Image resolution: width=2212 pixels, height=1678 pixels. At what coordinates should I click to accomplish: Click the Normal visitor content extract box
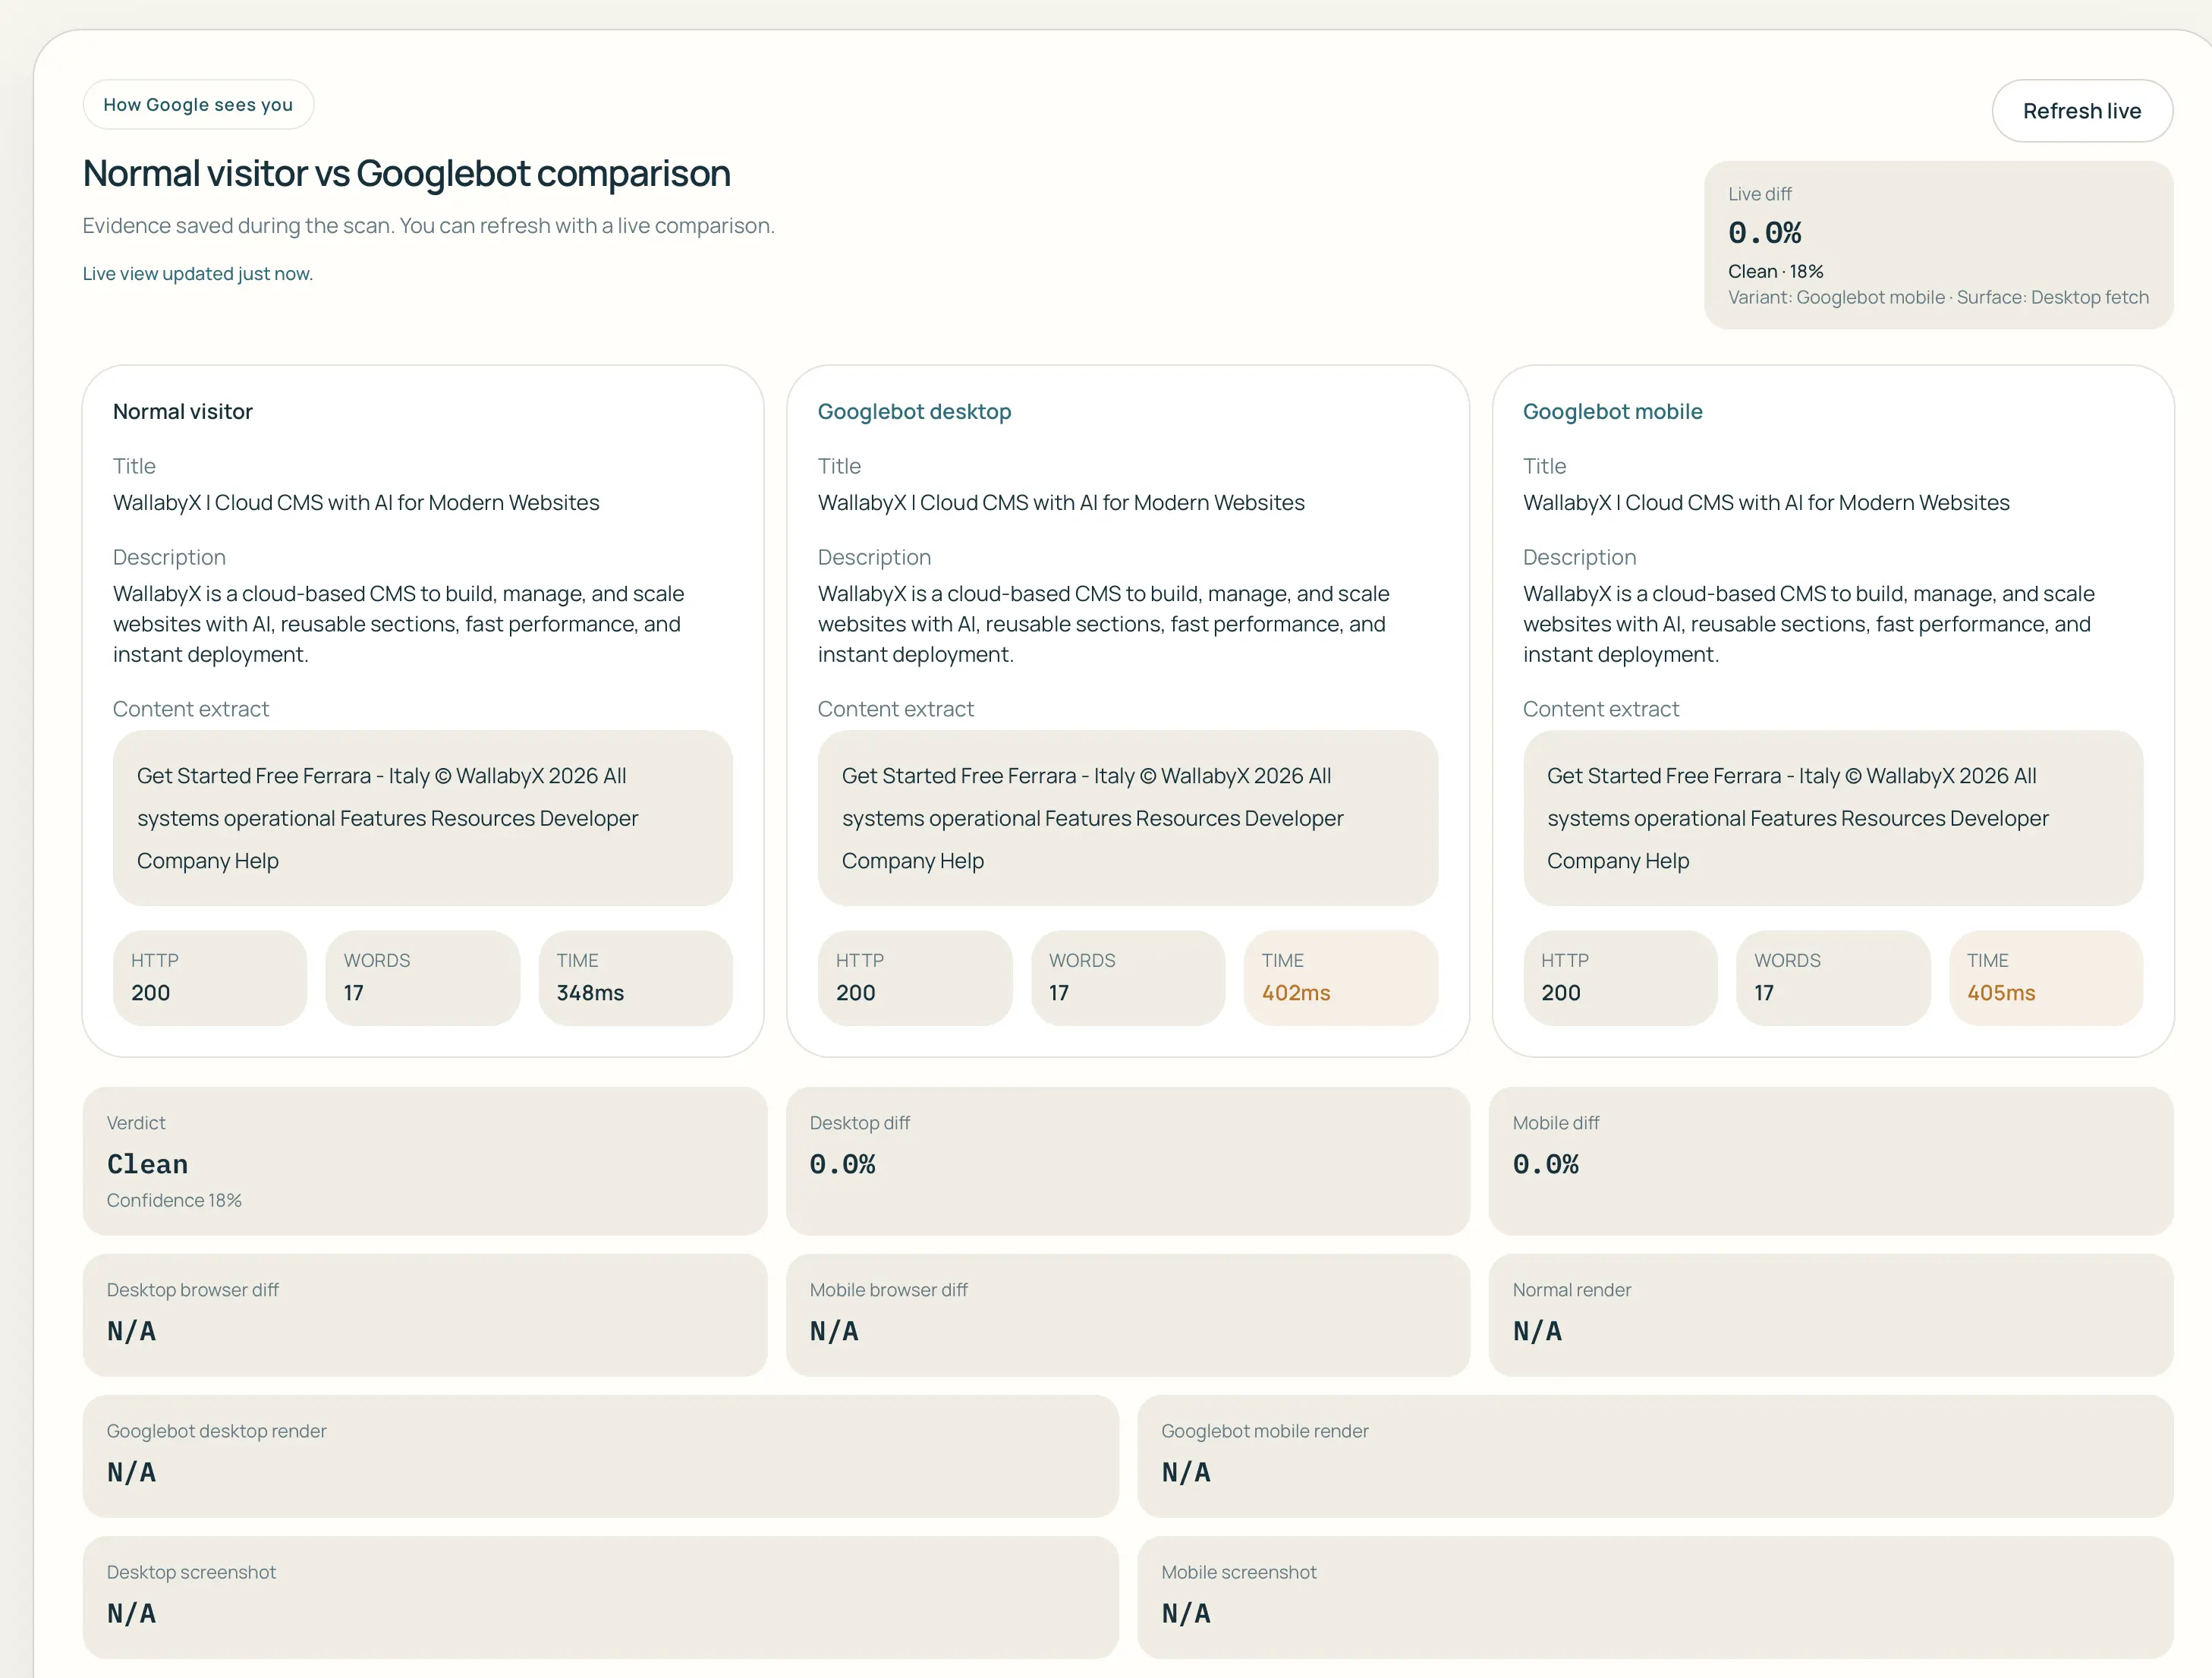(422, 818)
